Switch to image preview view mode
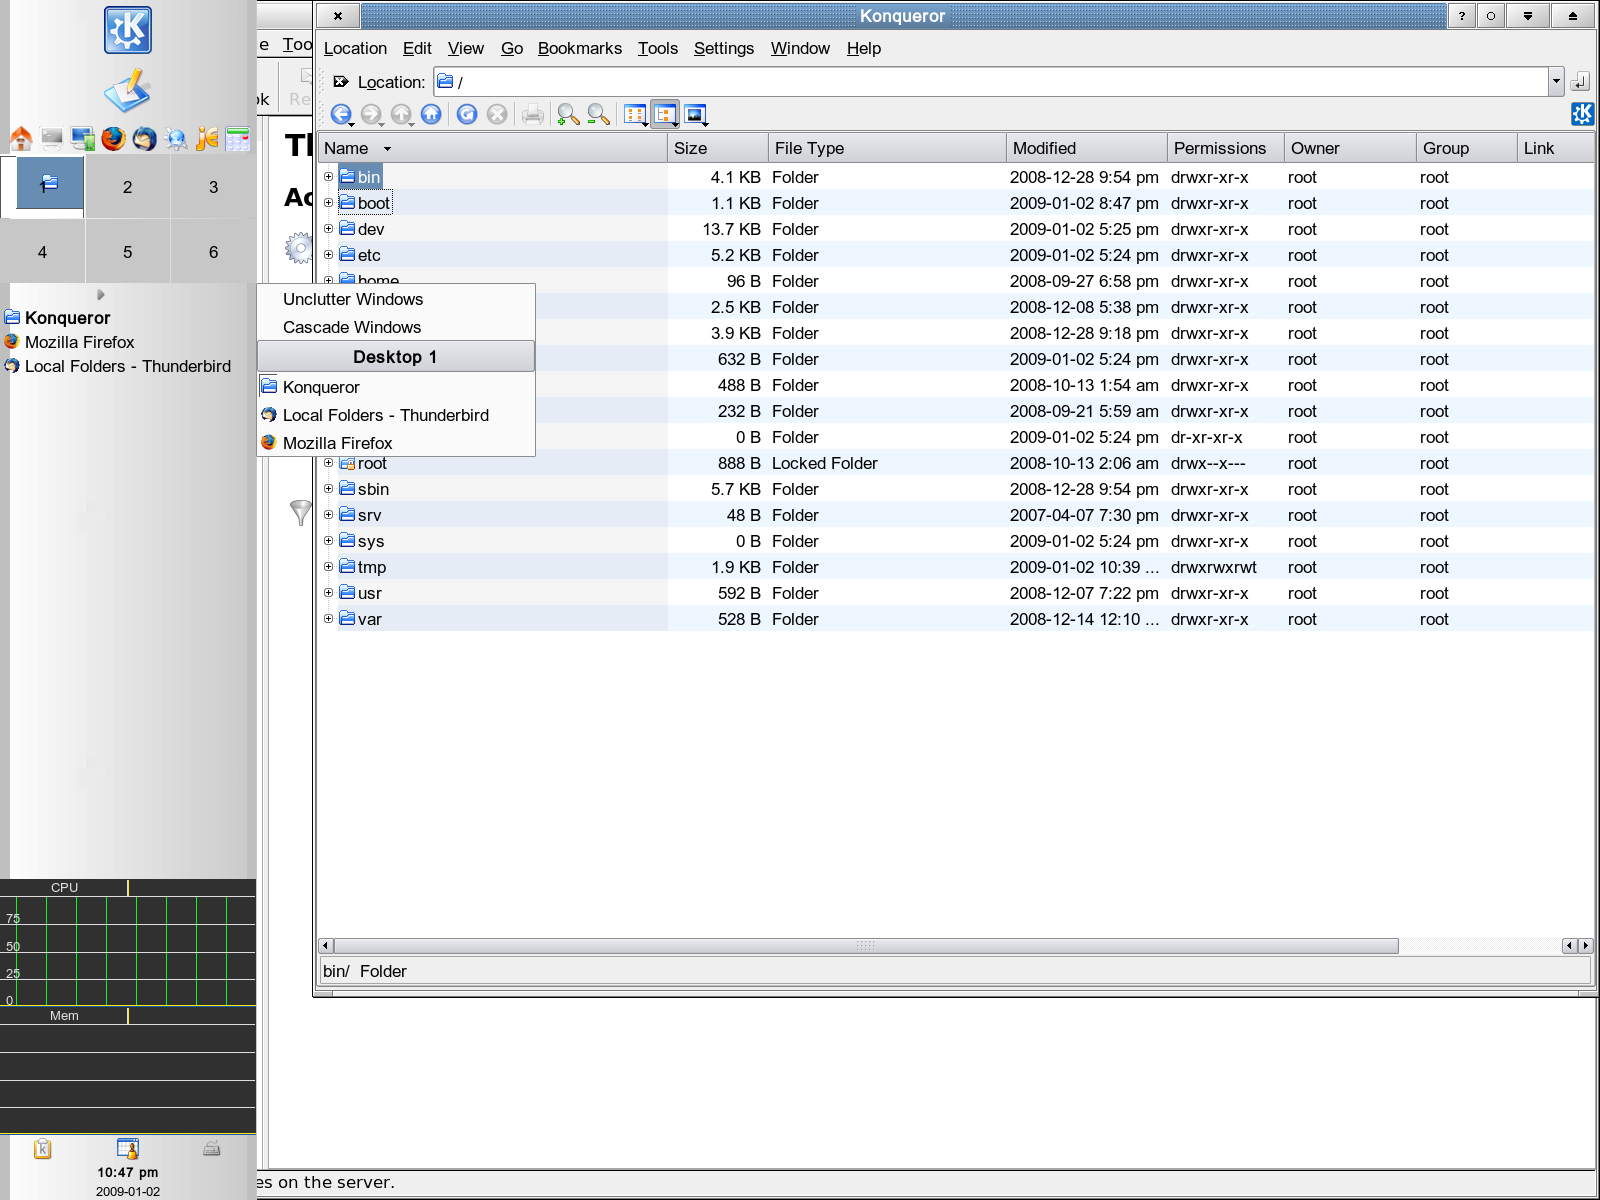 pyautogui.click(x=696, y=114)
